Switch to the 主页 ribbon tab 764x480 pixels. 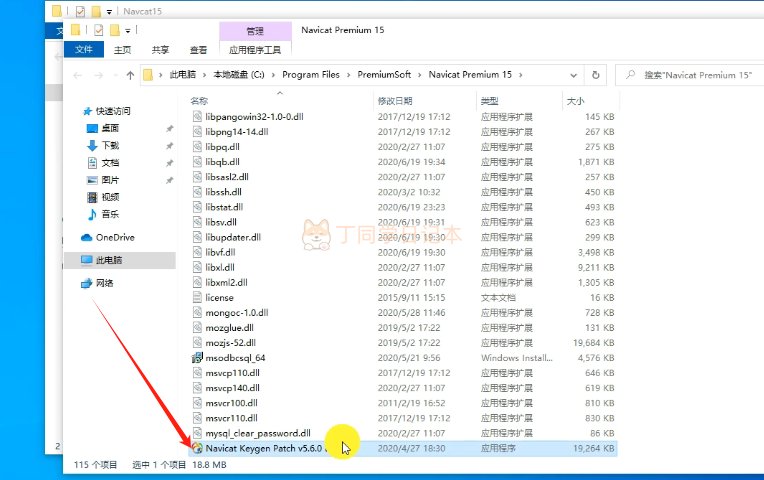122,50
